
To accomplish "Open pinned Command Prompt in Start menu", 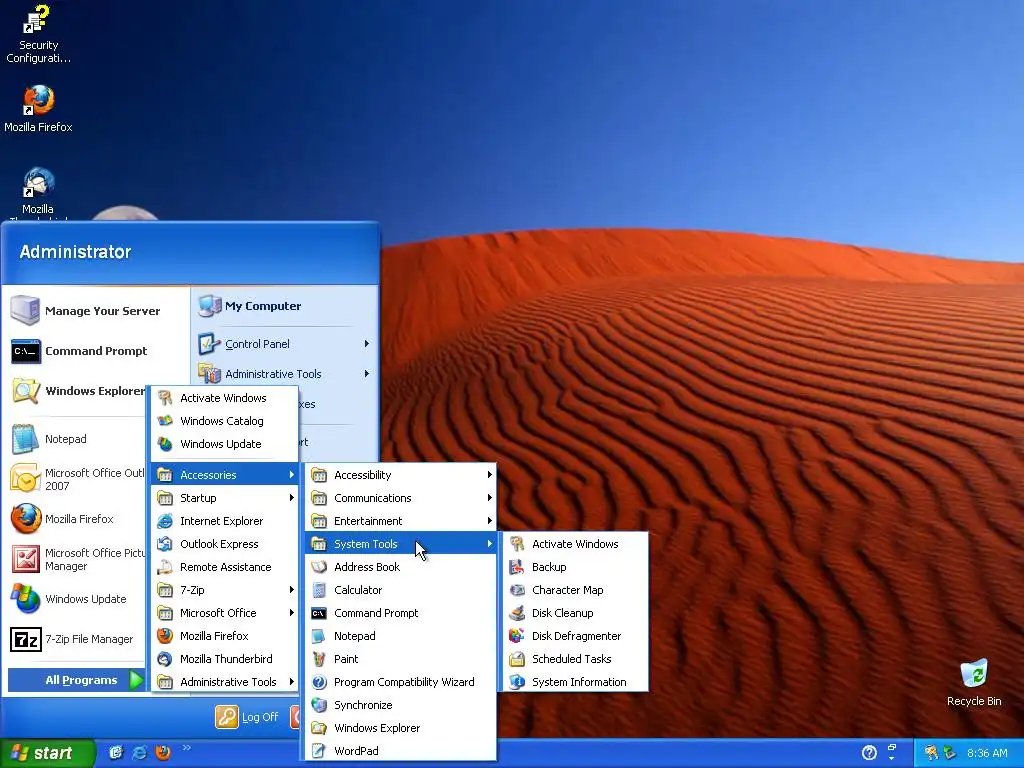I will tap(96, 351).
